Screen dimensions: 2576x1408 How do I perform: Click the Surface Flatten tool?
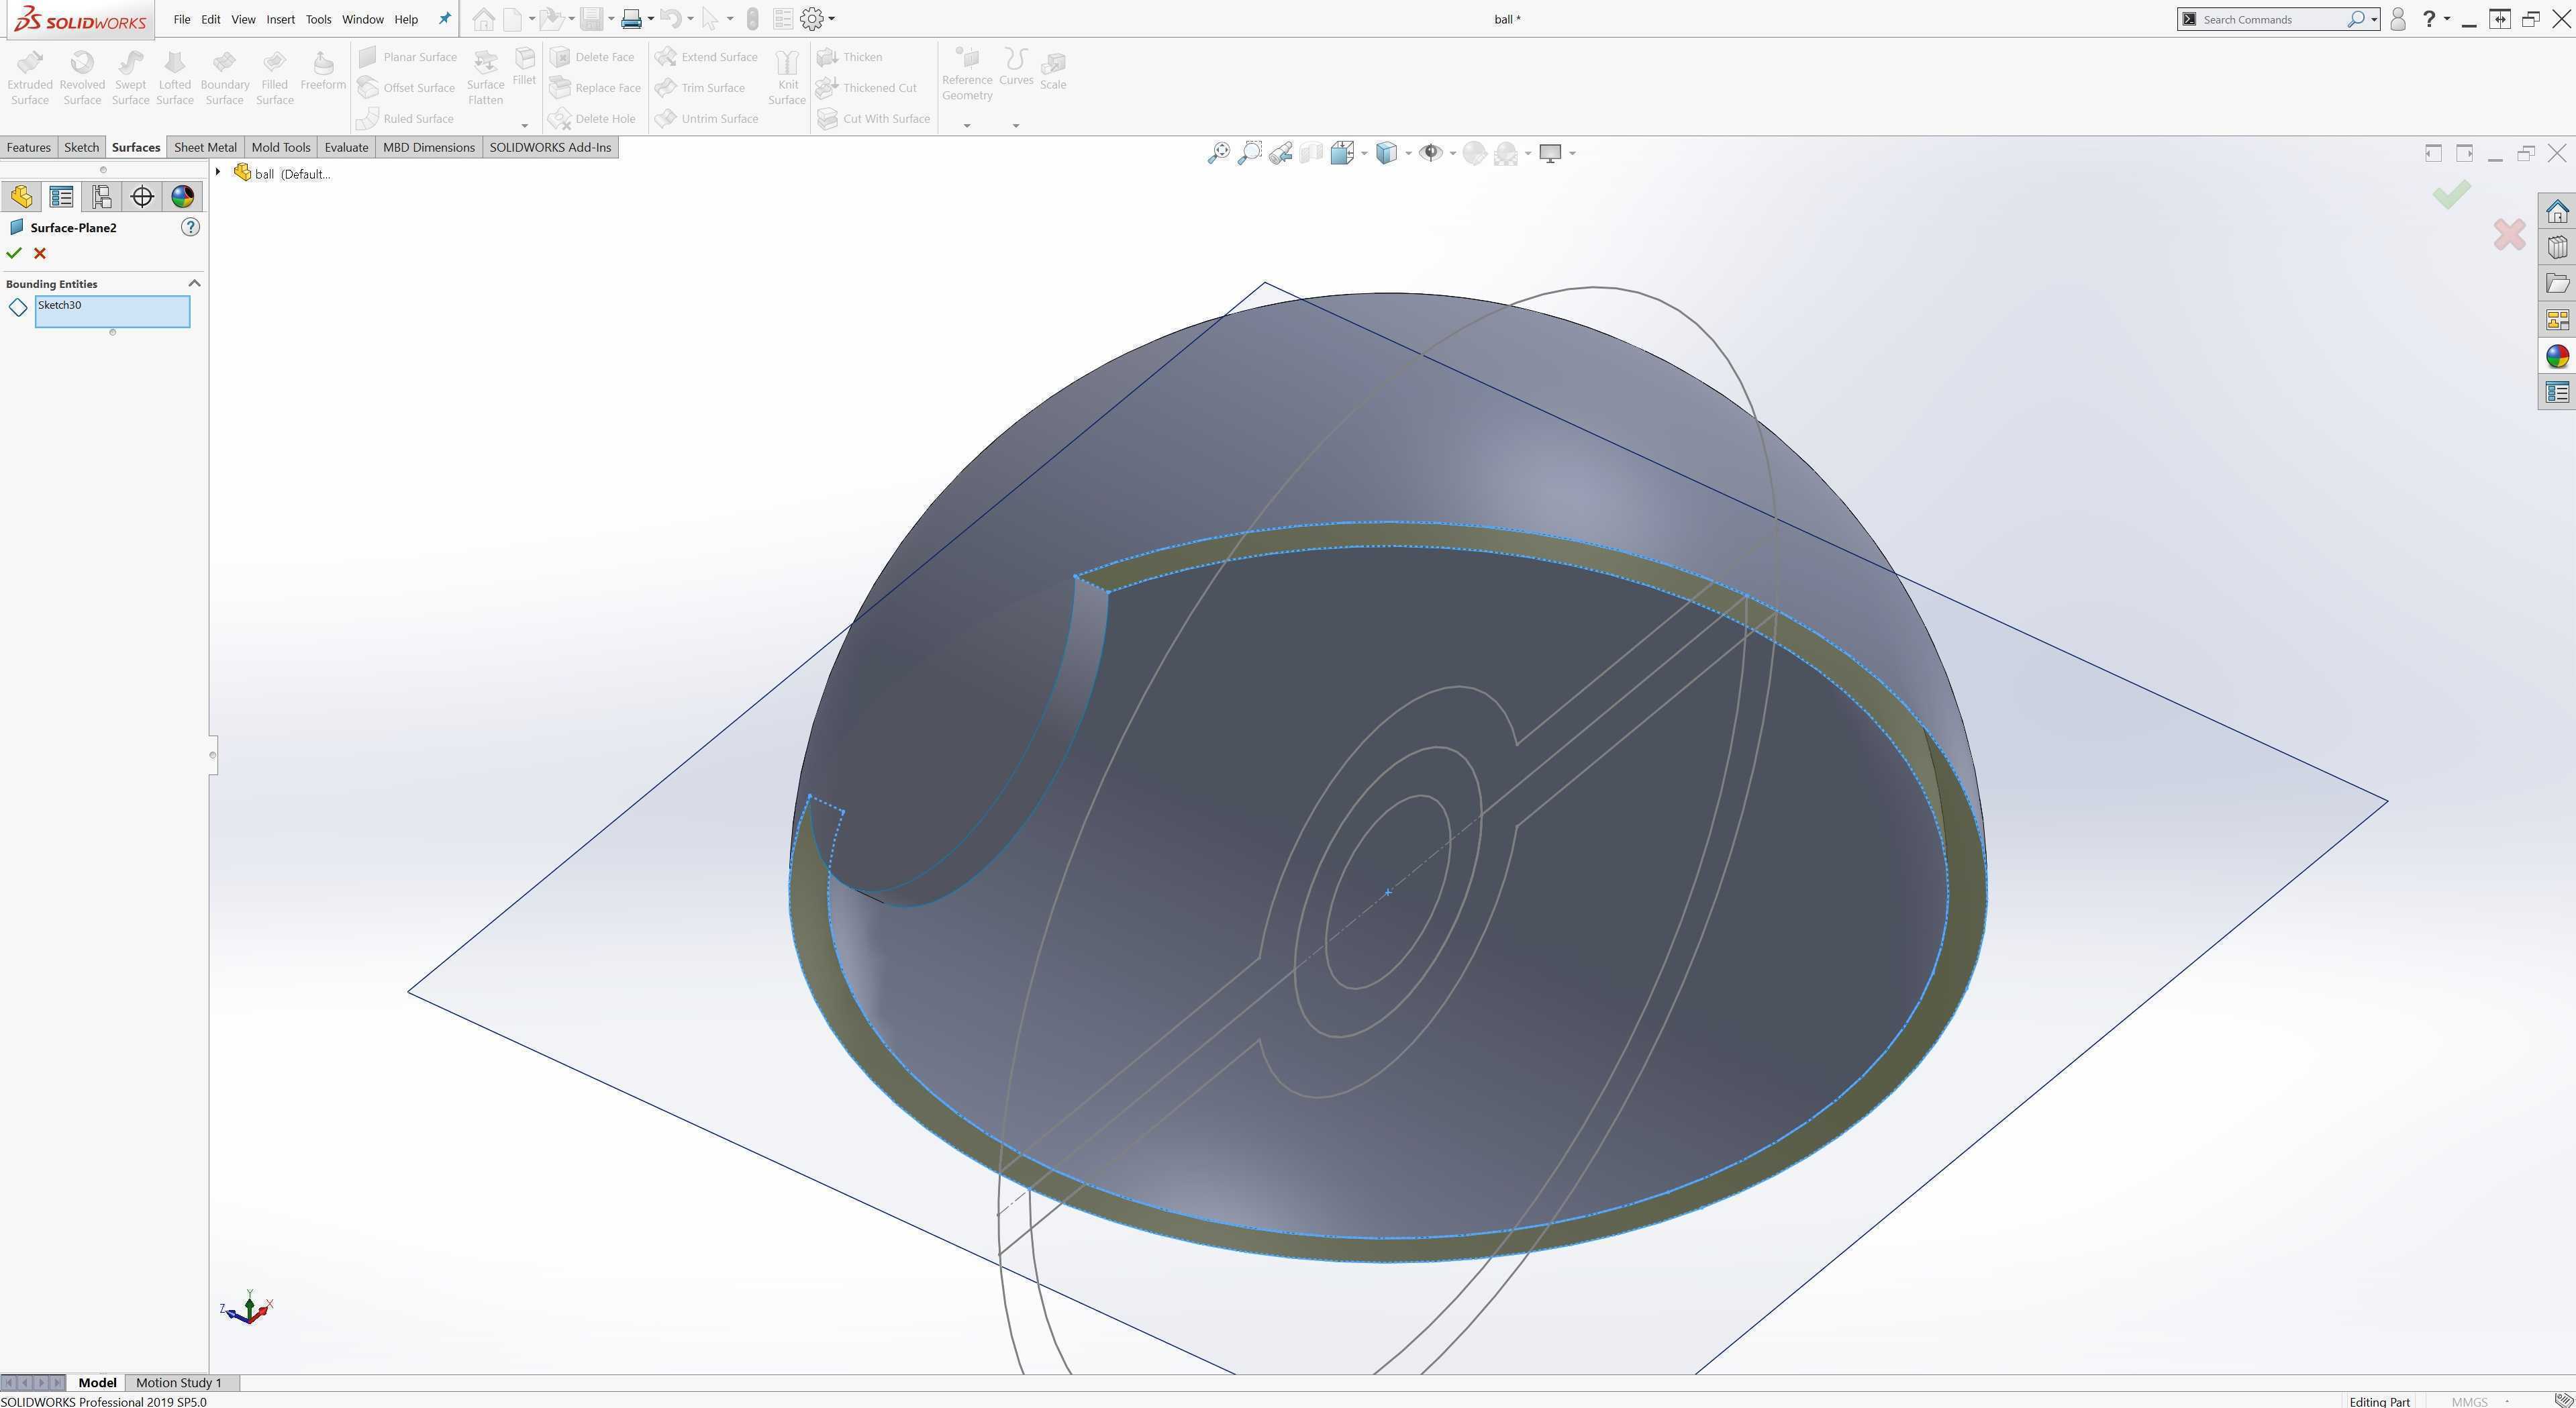tap(485, 77)
